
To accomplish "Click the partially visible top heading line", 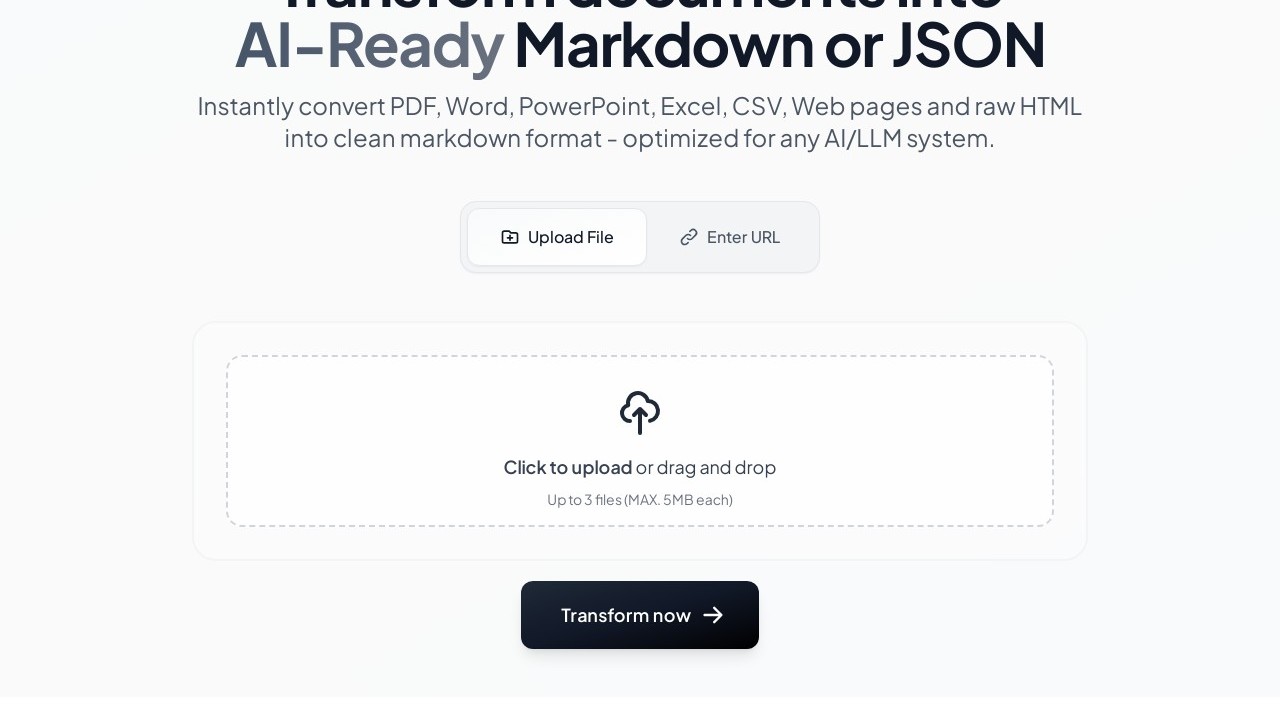I will [x=640, y=5].
